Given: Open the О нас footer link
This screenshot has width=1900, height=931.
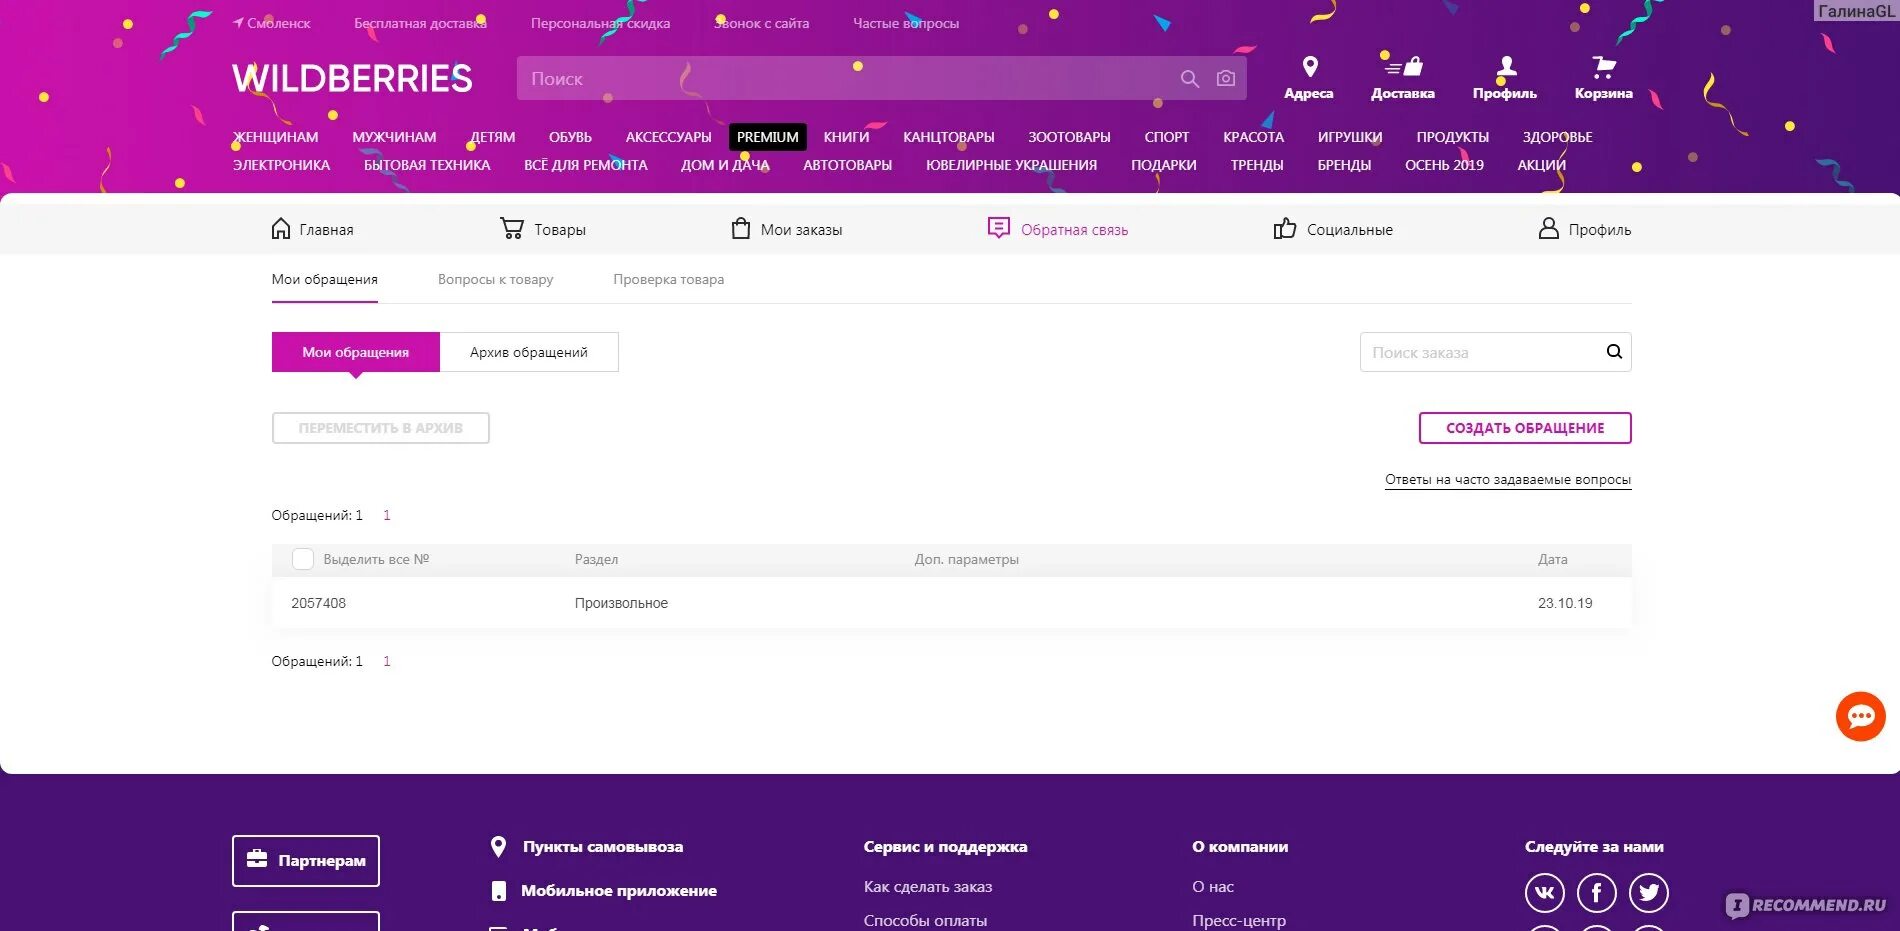Looking at the screenshot, I should tap(1213, 887).
